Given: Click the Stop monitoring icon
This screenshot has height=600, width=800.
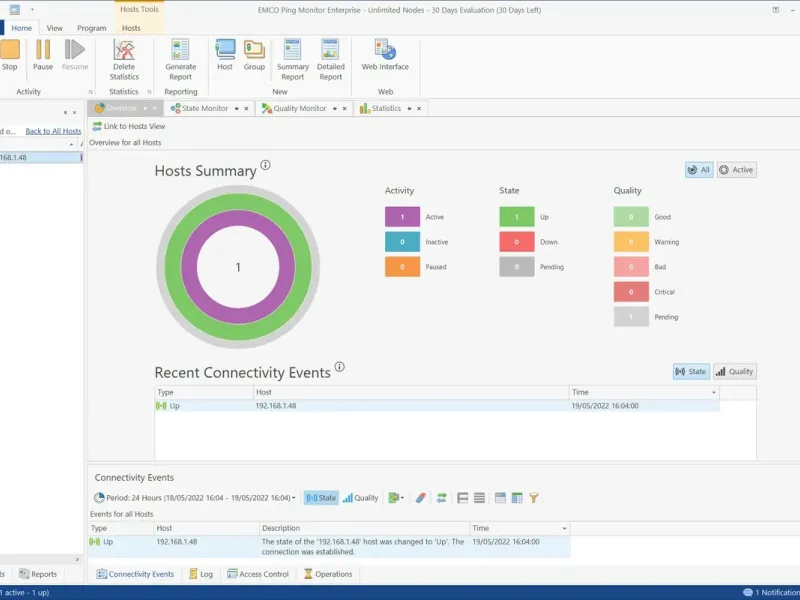Looking at the screenshot, I should [x=9, y=50].
